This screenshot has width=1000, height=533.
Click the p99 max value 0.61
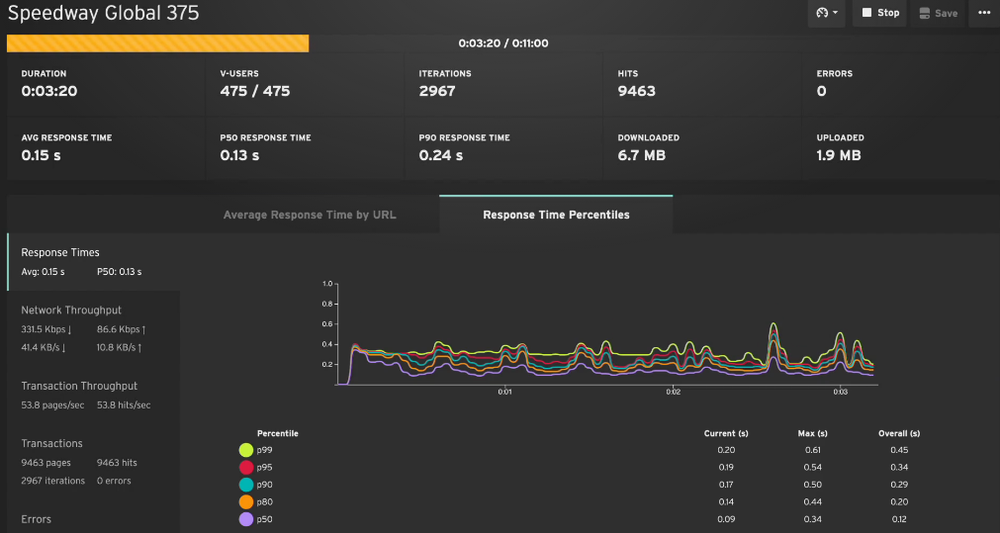[x=812, y=450]
